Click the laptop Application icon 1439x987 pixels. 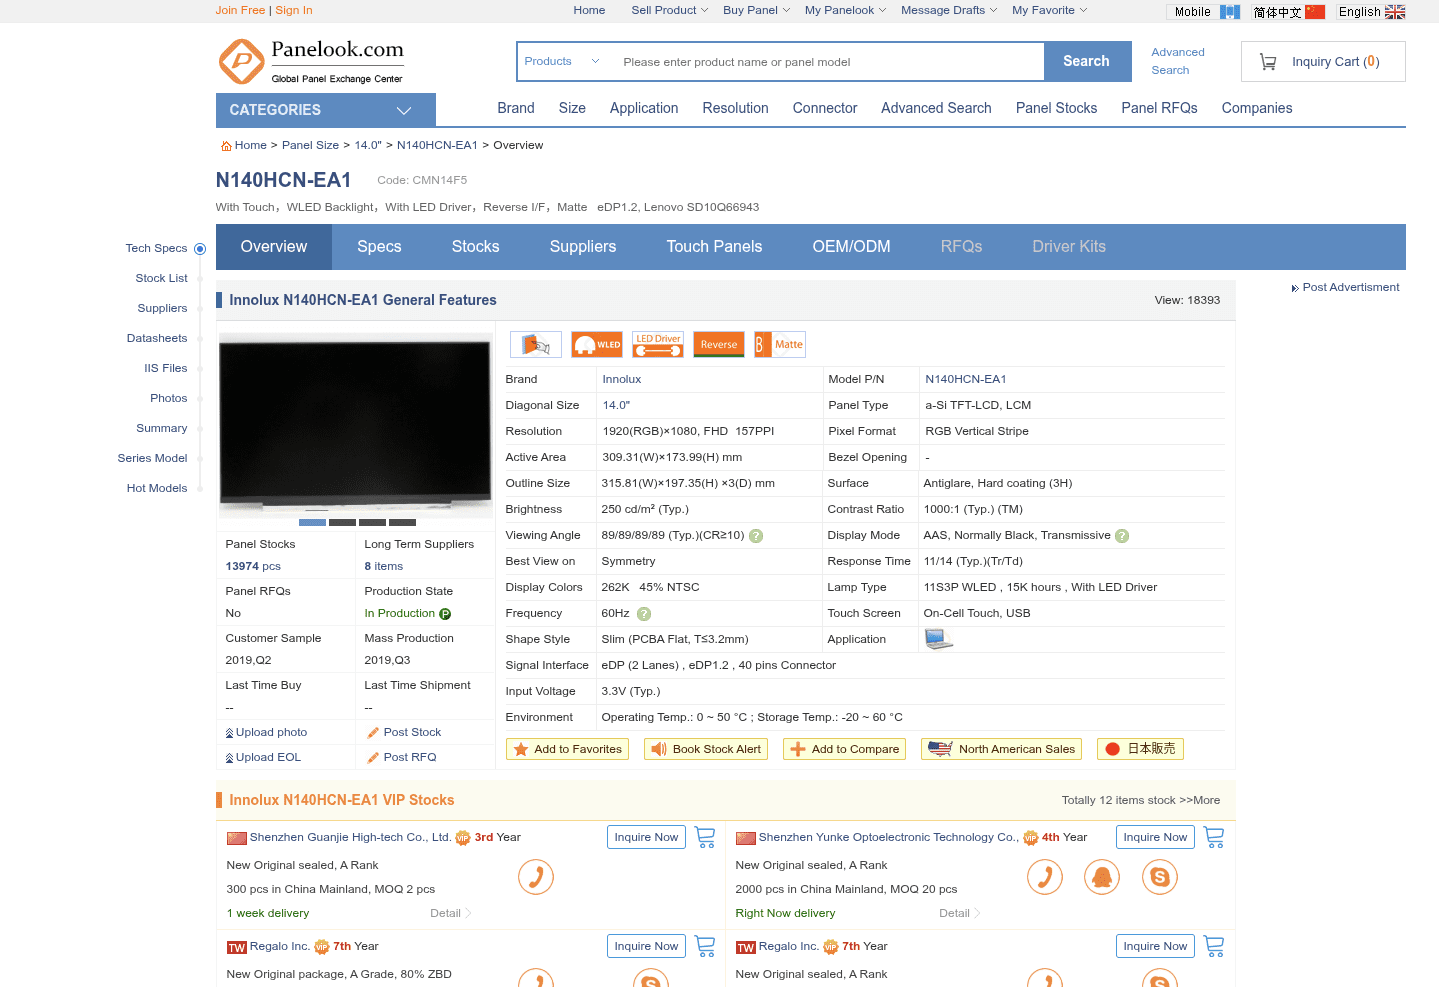click(x=939, y=639)
